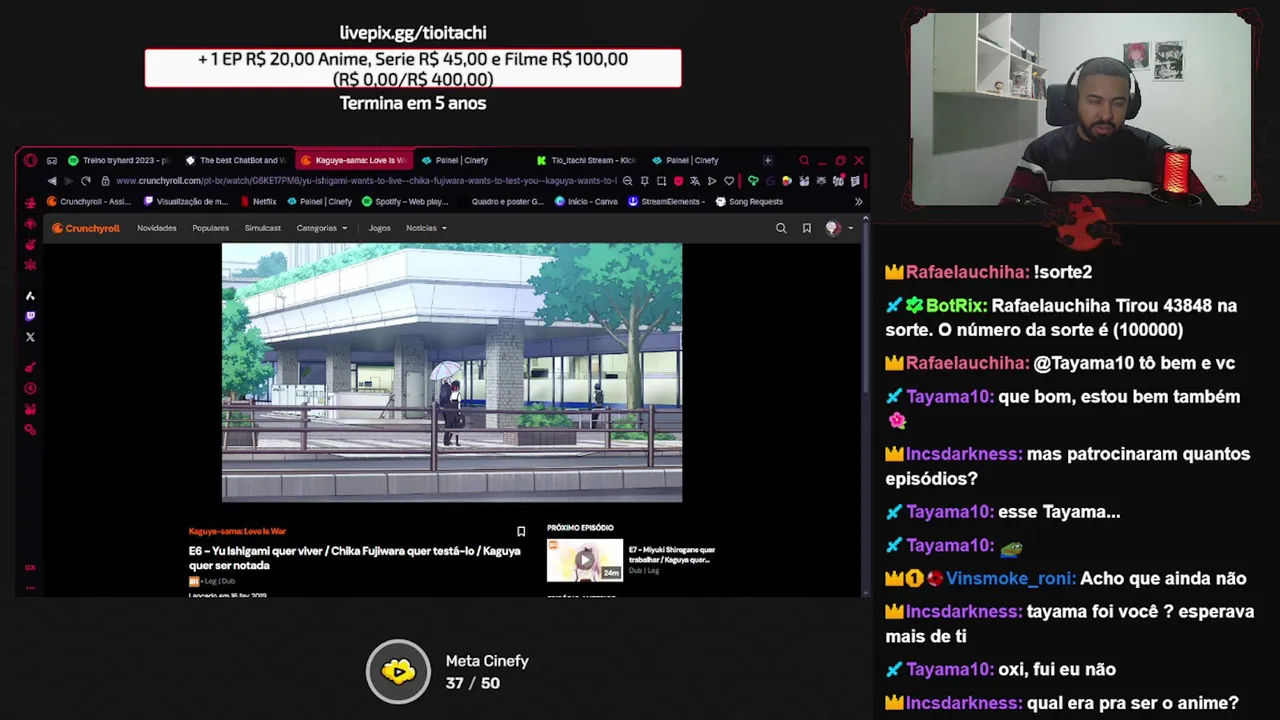Switch to Treino tryhard 2023 tab
1280x720 pixels.
pyautogui.click(x=119, y=160)
